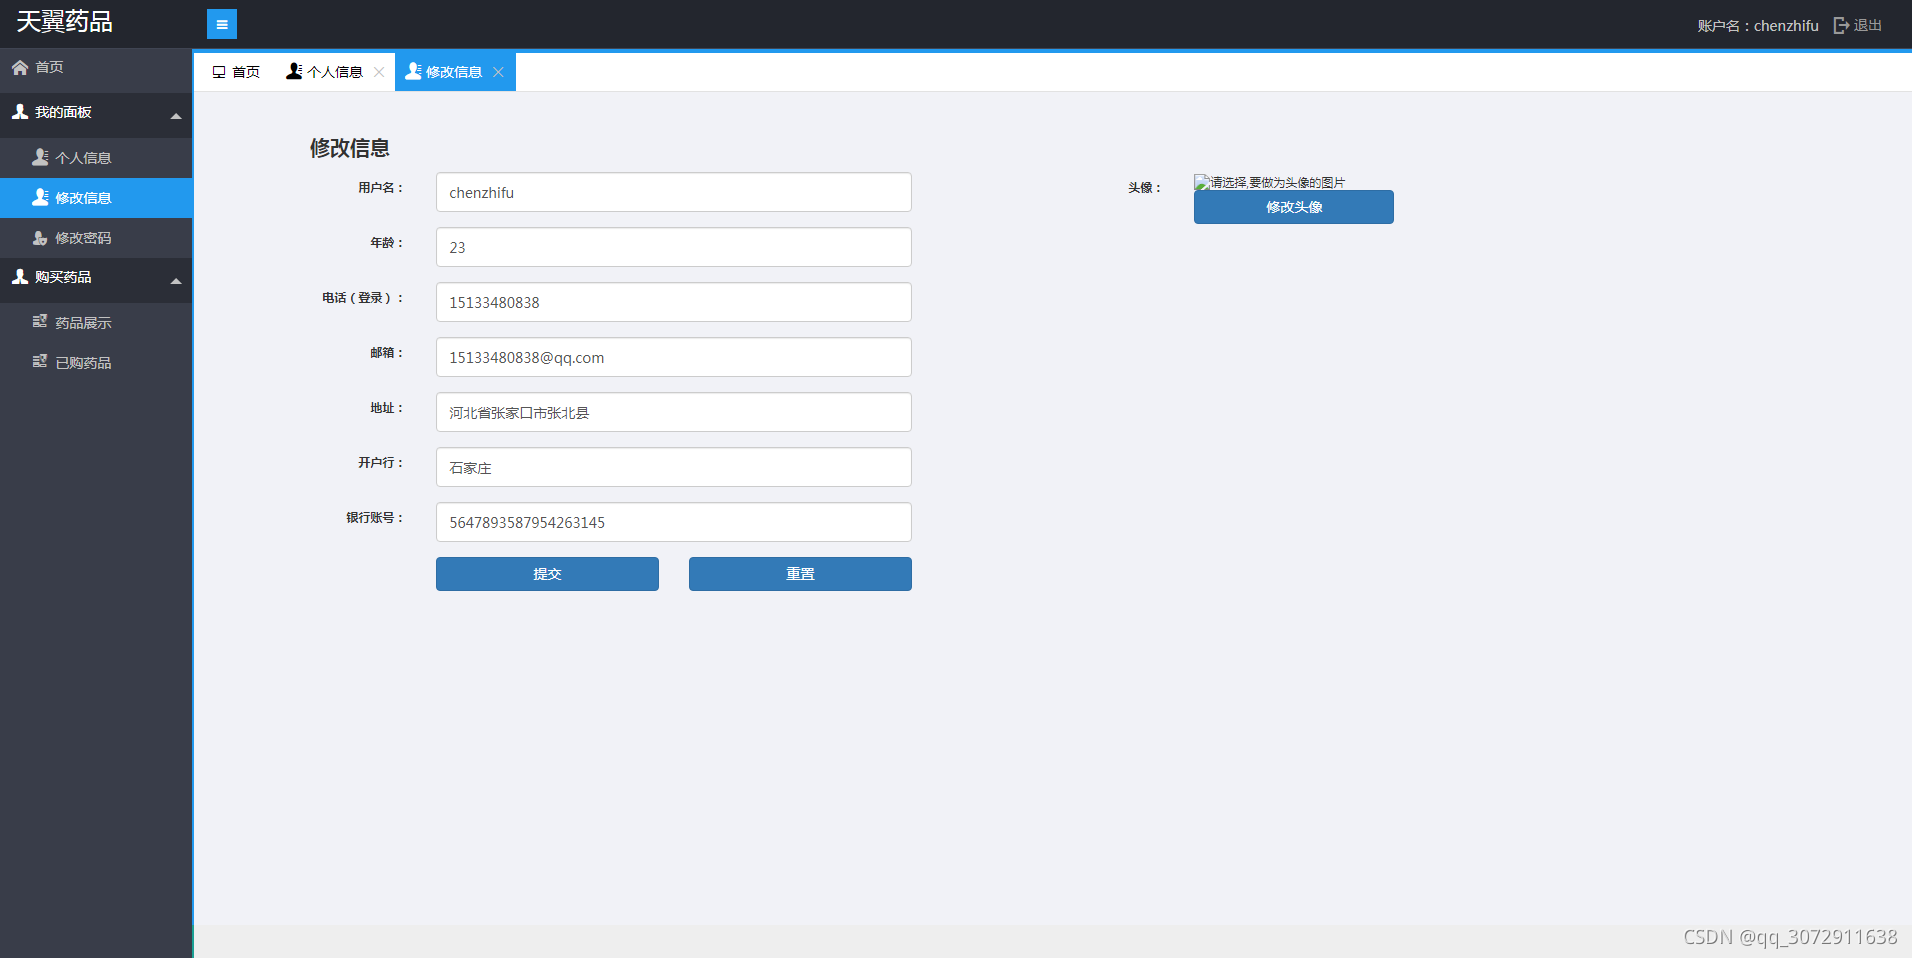The image size is (1912, 958).
Task: Click the icon beside 修改信息 in the sidebar
Action: pyautogui.click(x=40, y=197)
